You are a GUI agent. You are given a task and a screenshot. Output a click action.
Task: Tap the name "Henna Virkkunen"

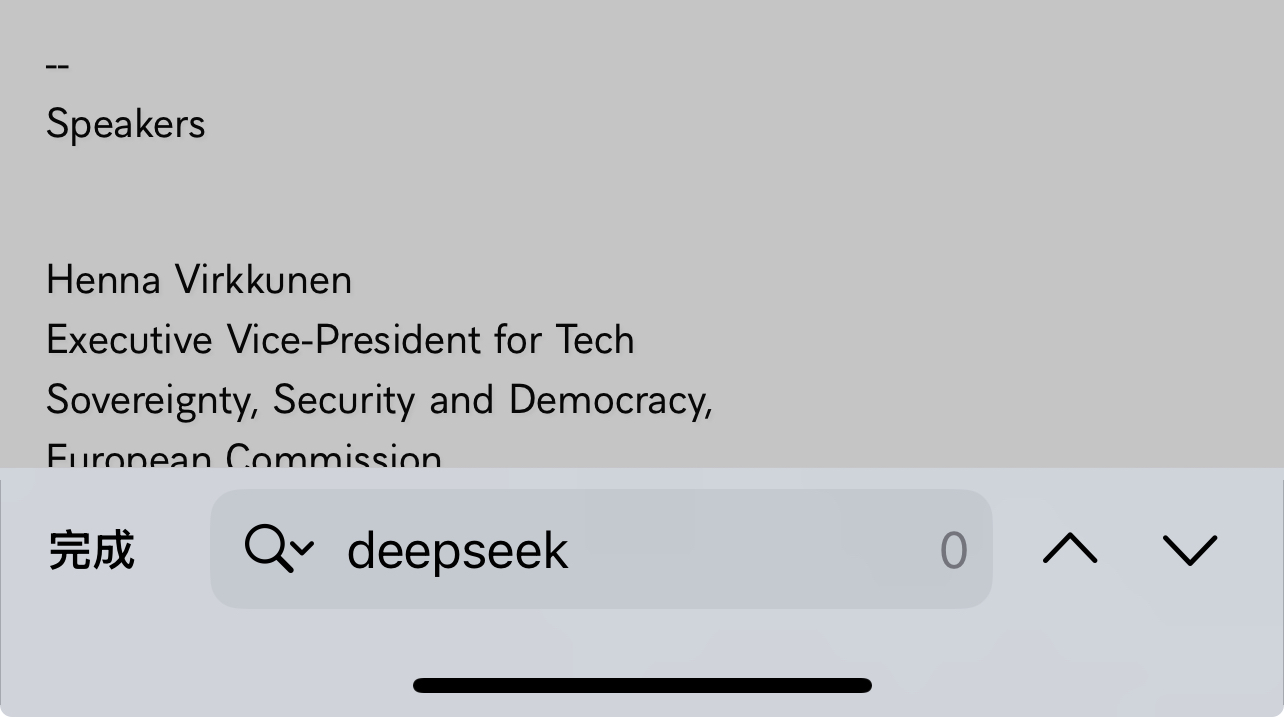pyautogui.click(x=199, y=280)
